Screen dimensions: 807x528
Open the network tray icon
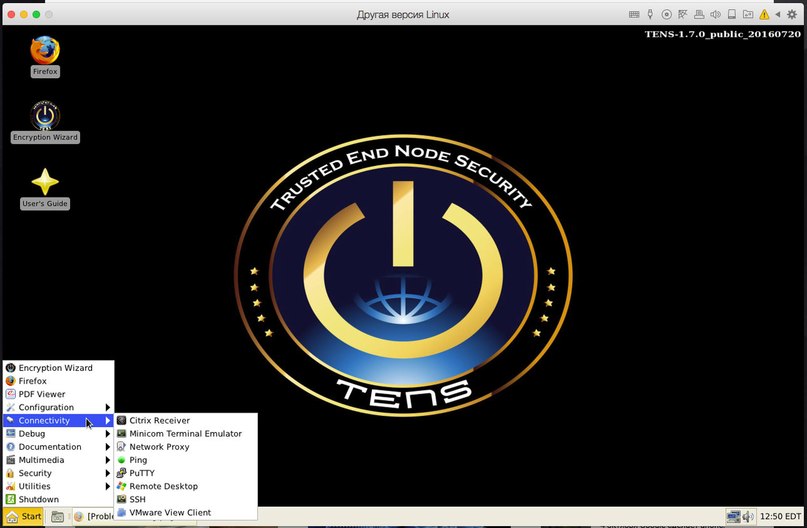[733, 516]
